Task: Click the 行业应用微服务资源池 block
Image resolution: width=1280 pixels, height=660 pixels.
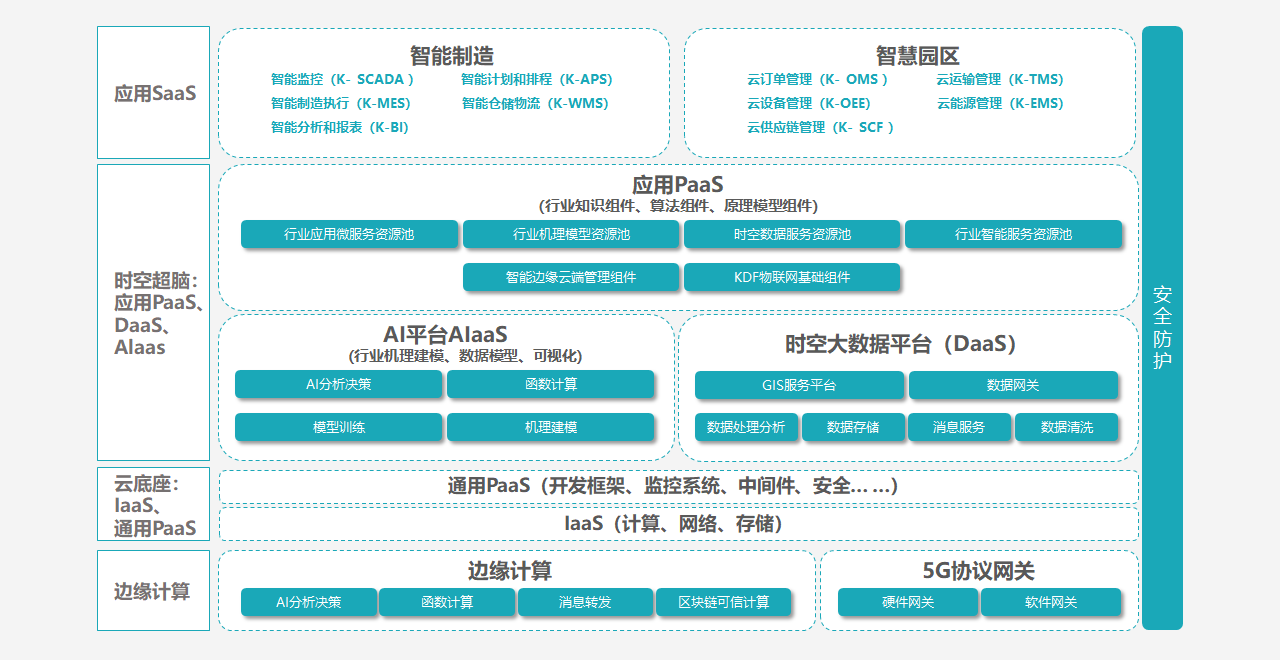Action: coord(349,234)
